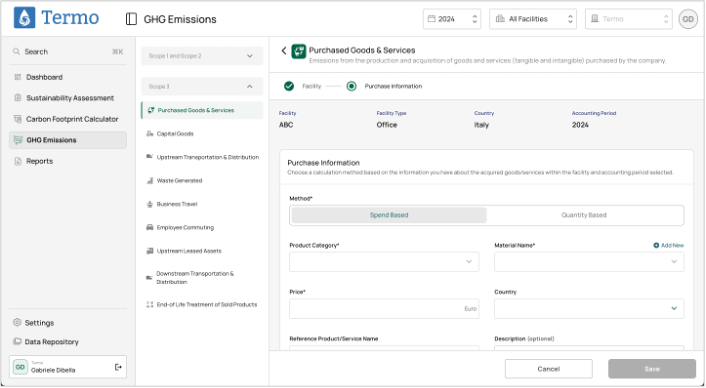706x388 pixels.
Task: Click the Termo brand name text
Action: (70, 18)
